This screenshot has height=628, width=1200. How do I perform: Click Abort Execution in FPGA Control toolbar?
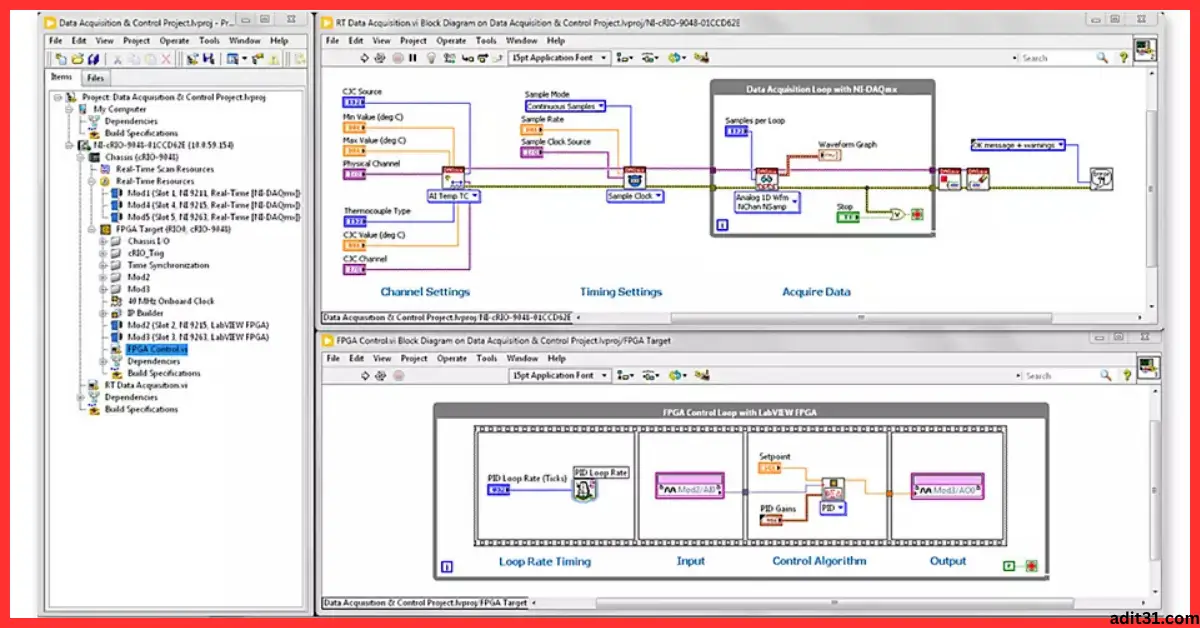[398, 376]
